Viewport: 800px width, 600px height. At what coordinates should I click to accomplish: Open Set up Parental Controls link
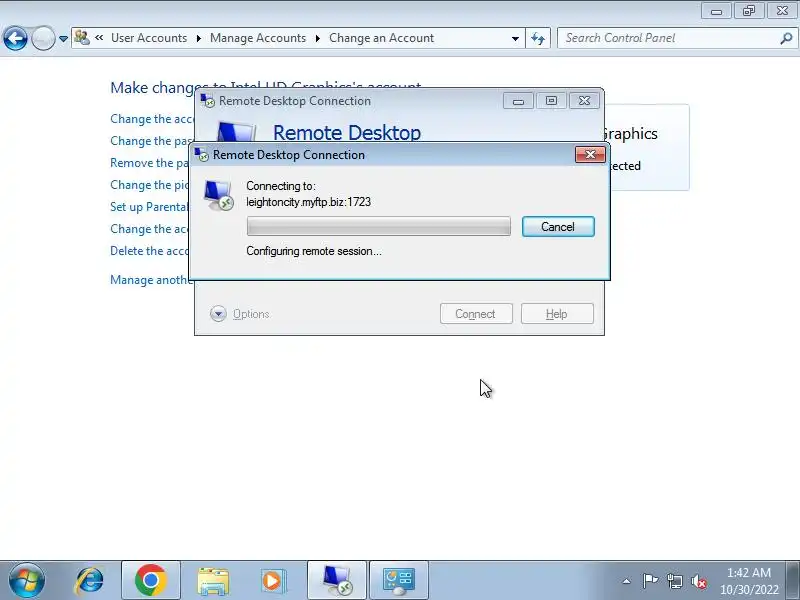(x=149, y=207)
